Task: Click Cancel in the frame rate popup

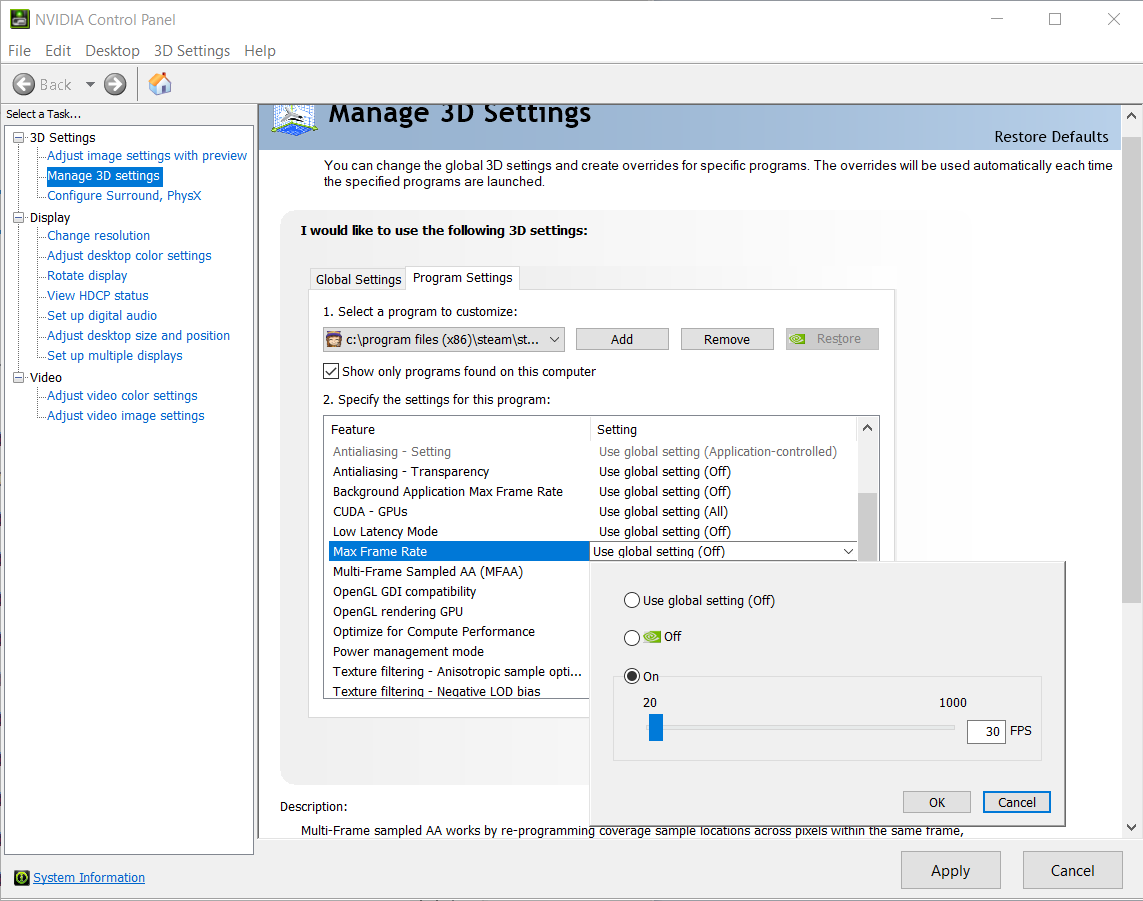Action: pos(1016,802)
